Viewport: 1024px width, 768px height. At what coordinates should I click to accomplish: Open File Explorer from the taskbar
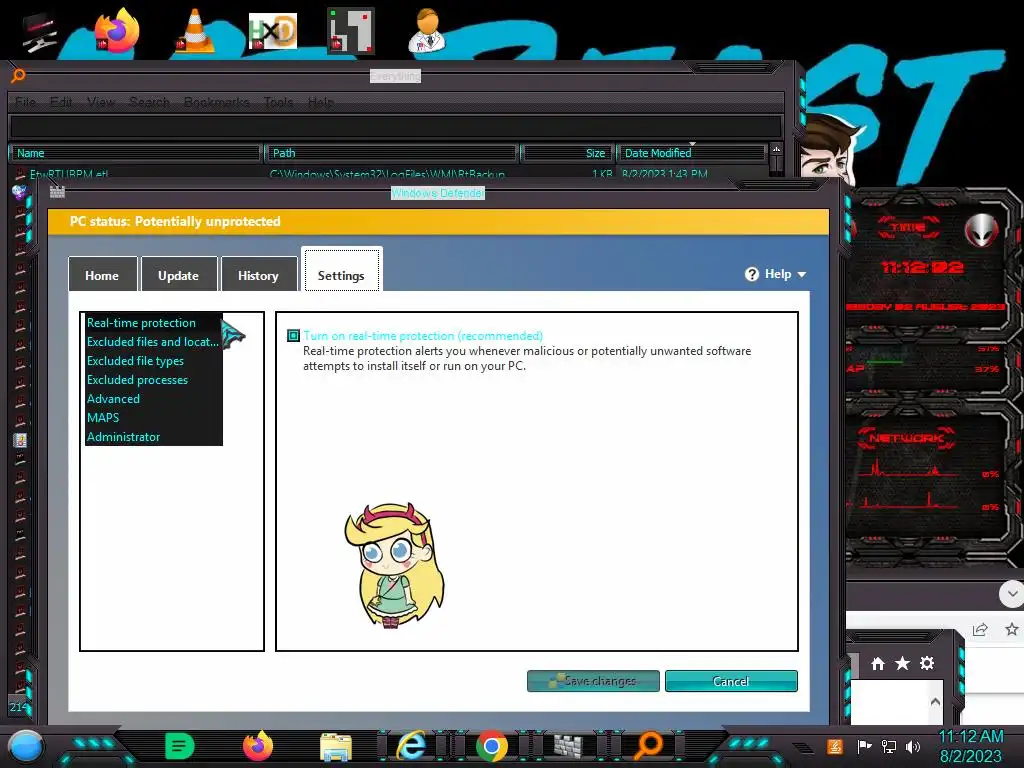point(336,746)
